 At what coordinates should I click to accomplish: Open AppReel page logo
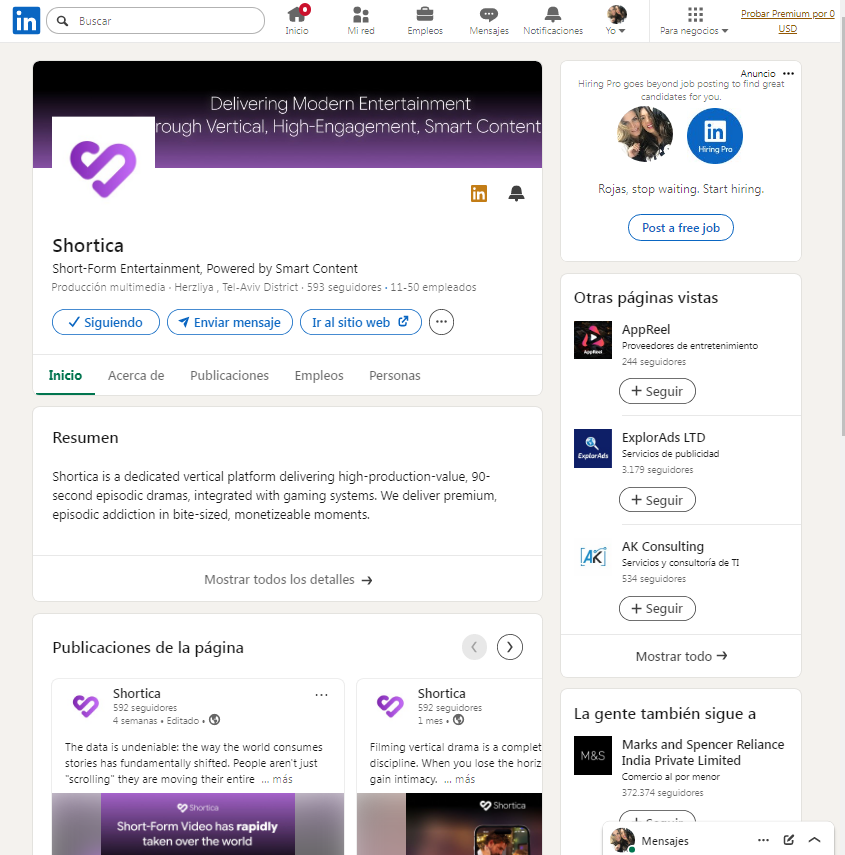point(593,340)
